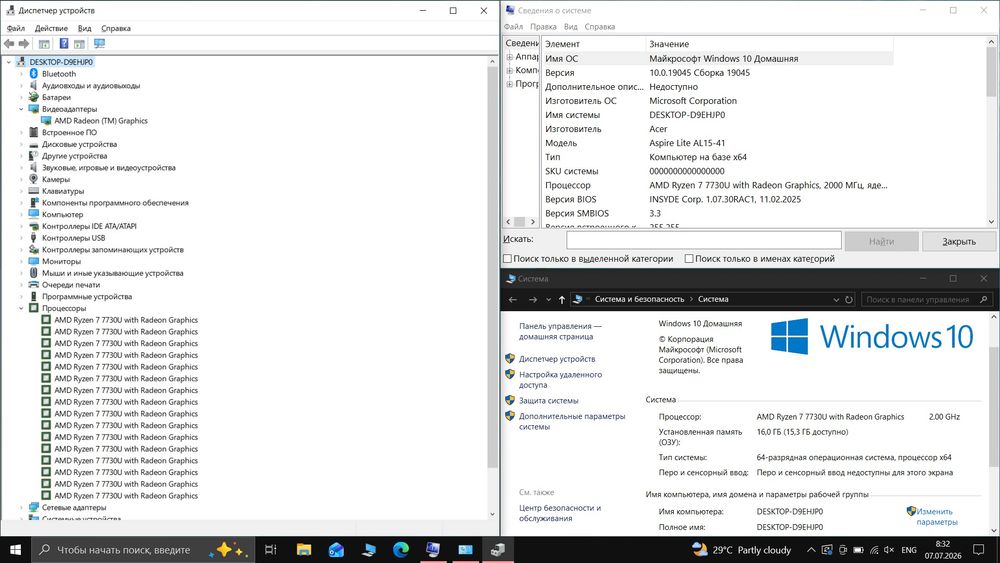Select the Модель Aspire Lite AL15-41 row

tap(717, 143)
